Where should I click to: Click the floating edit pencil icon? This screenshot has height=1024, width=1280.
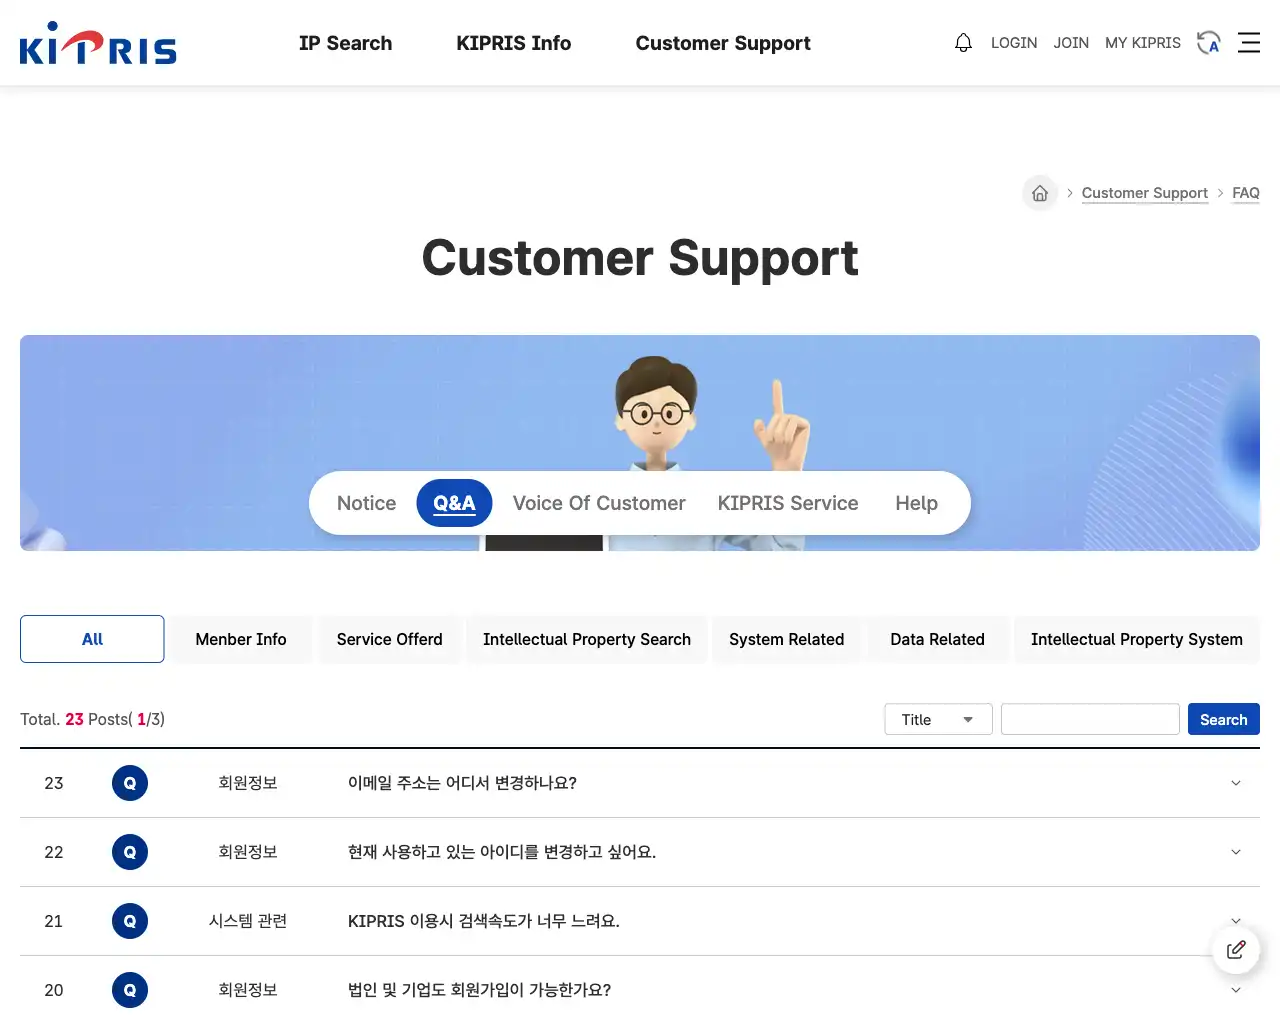coord(1236,950)
